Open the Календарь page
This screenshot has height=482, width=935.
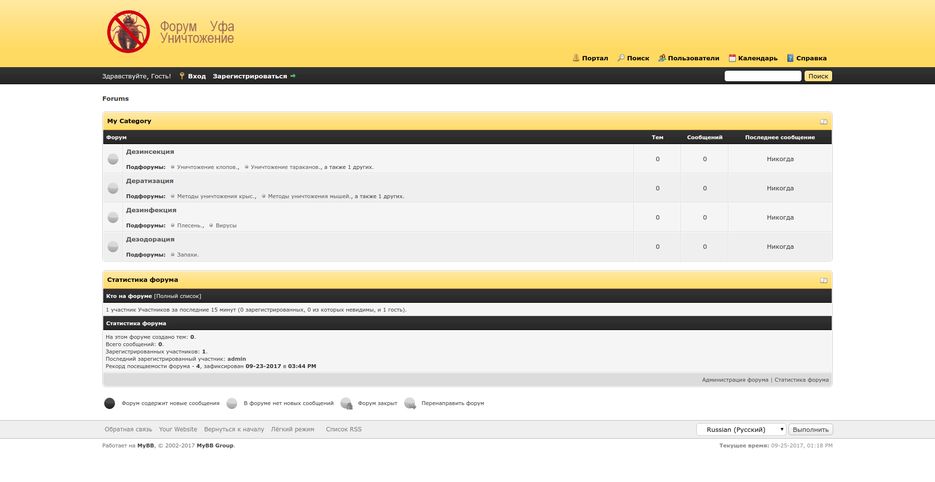(758, 58)
